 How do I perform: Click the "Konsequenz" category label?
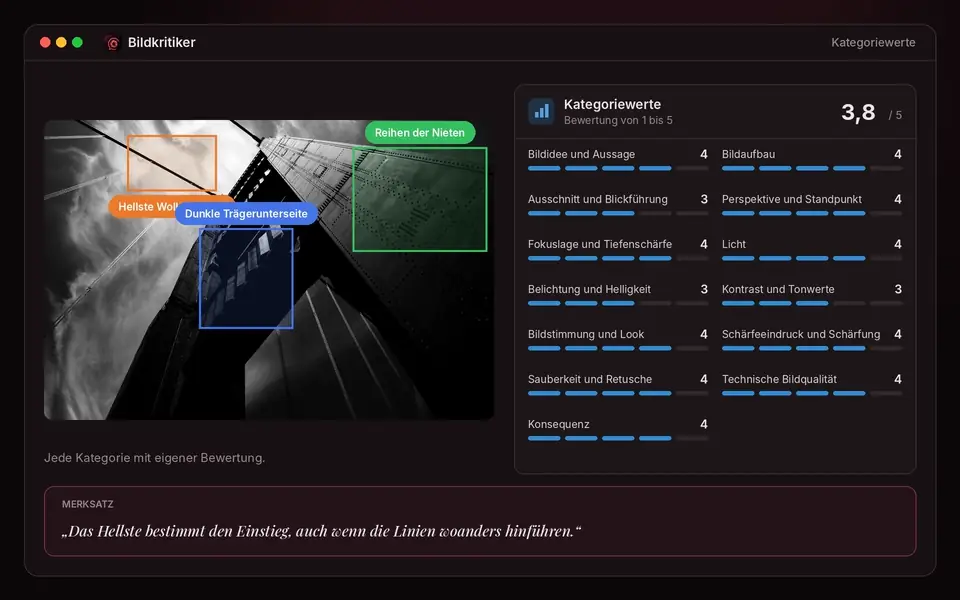[558, 424]
